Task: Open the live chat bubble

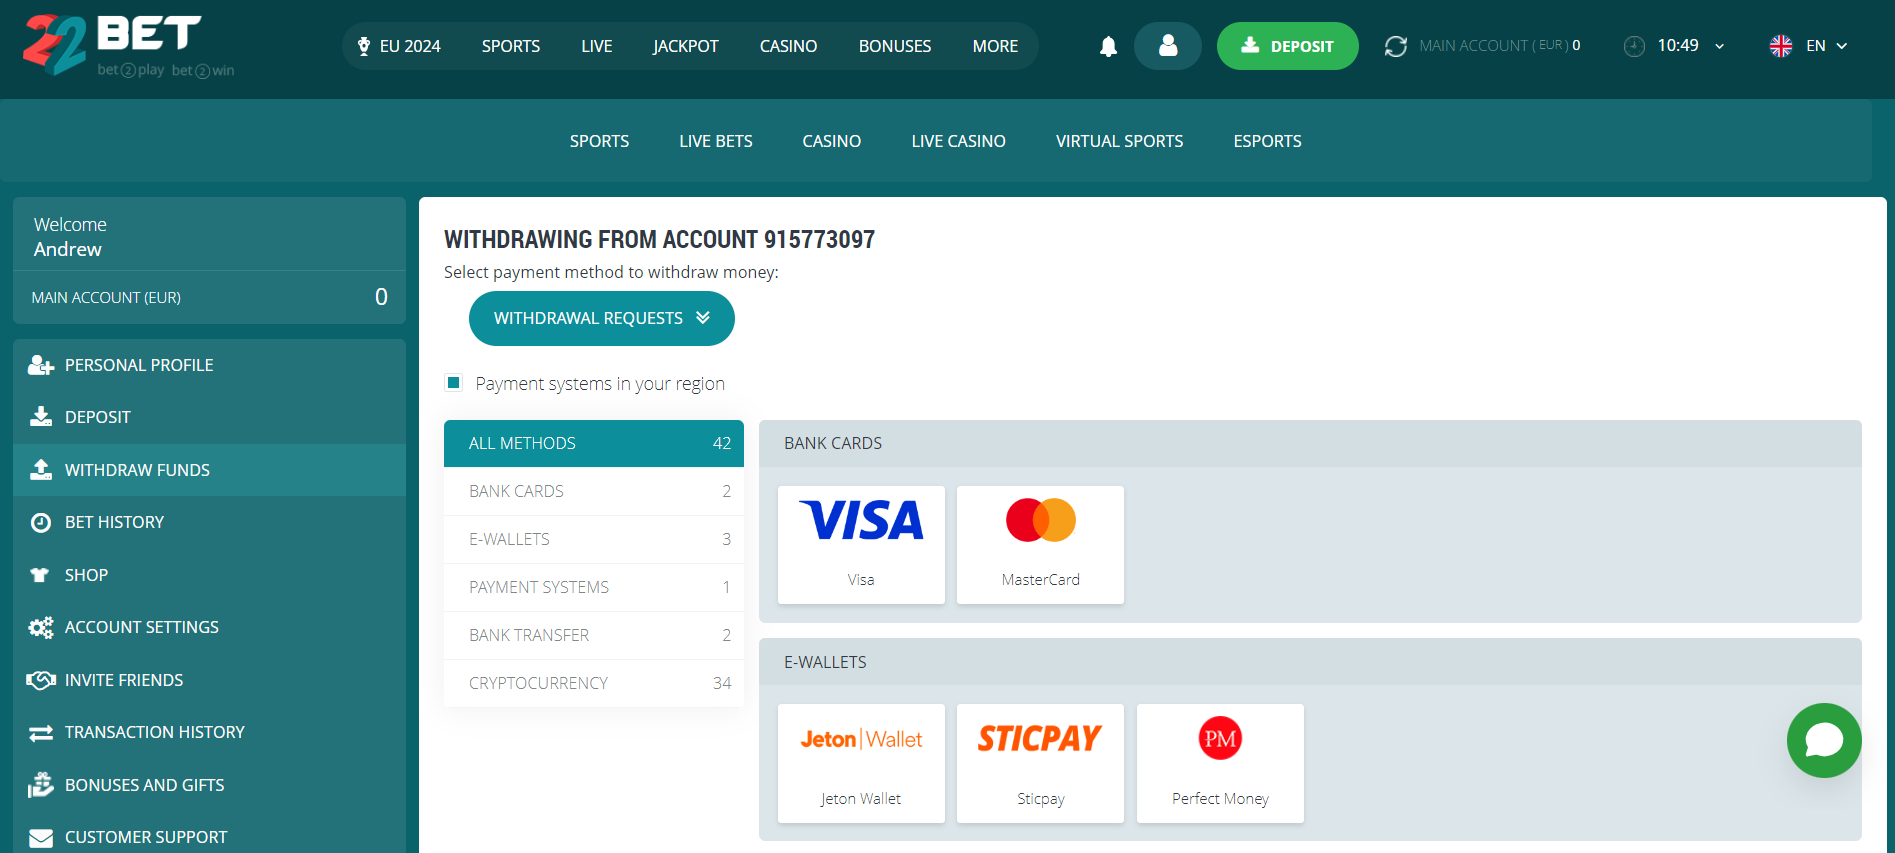Action: 1823,740
